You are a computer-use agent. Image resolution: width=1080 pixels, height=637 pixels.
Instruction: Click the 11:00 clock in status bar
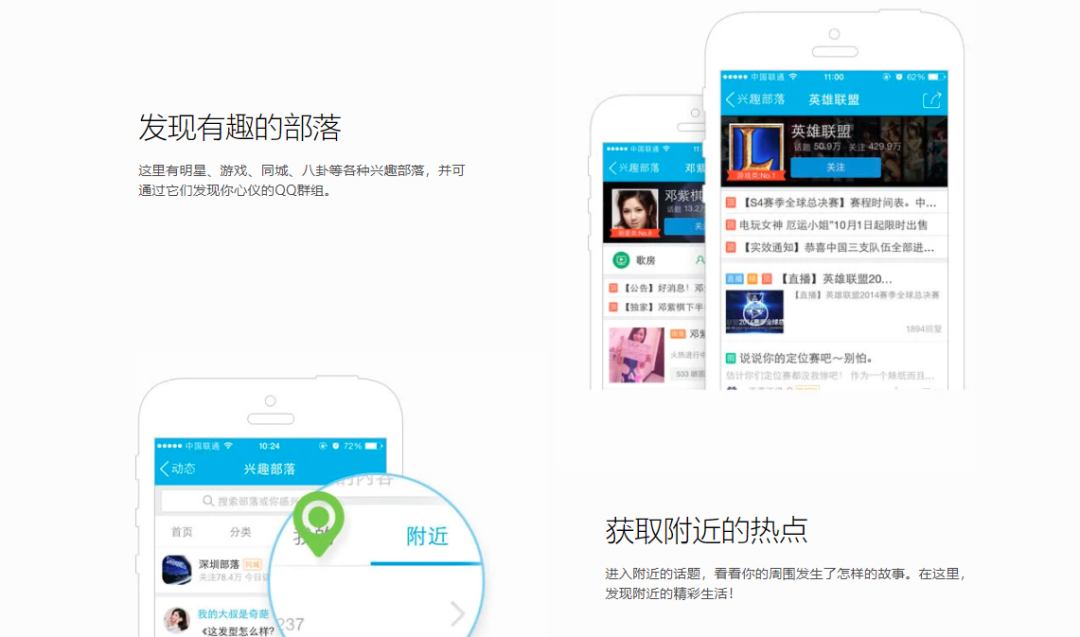coord(833,76)
